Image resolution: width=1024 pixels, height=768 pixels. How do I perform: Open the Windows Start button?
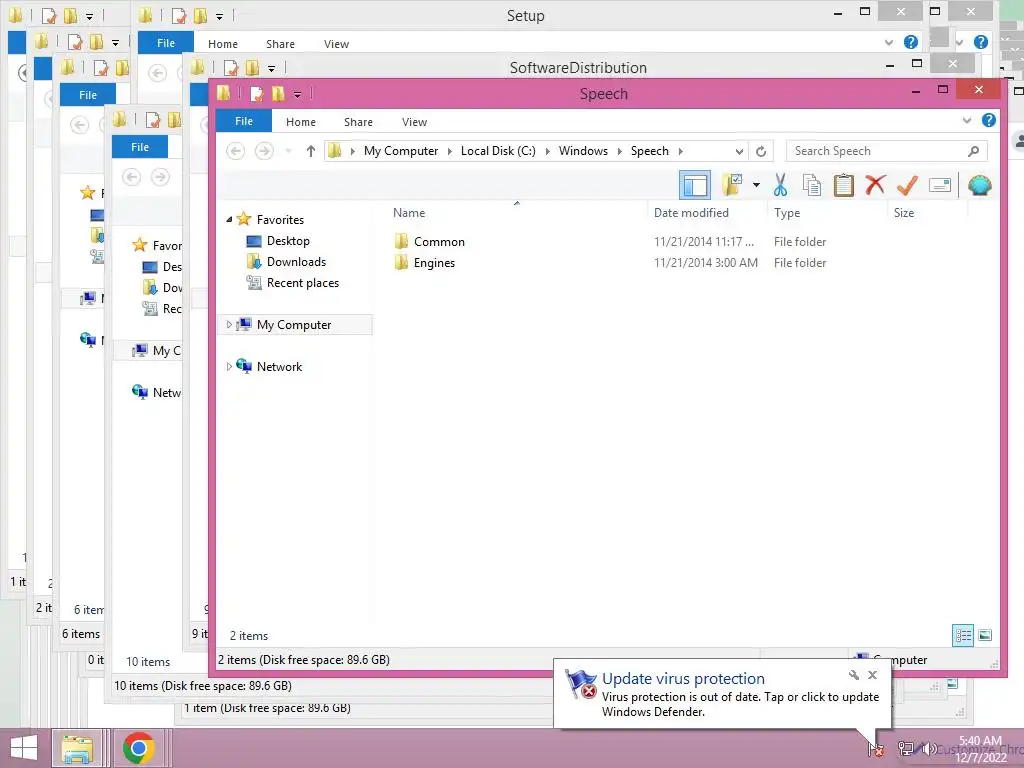pos(24,748)
